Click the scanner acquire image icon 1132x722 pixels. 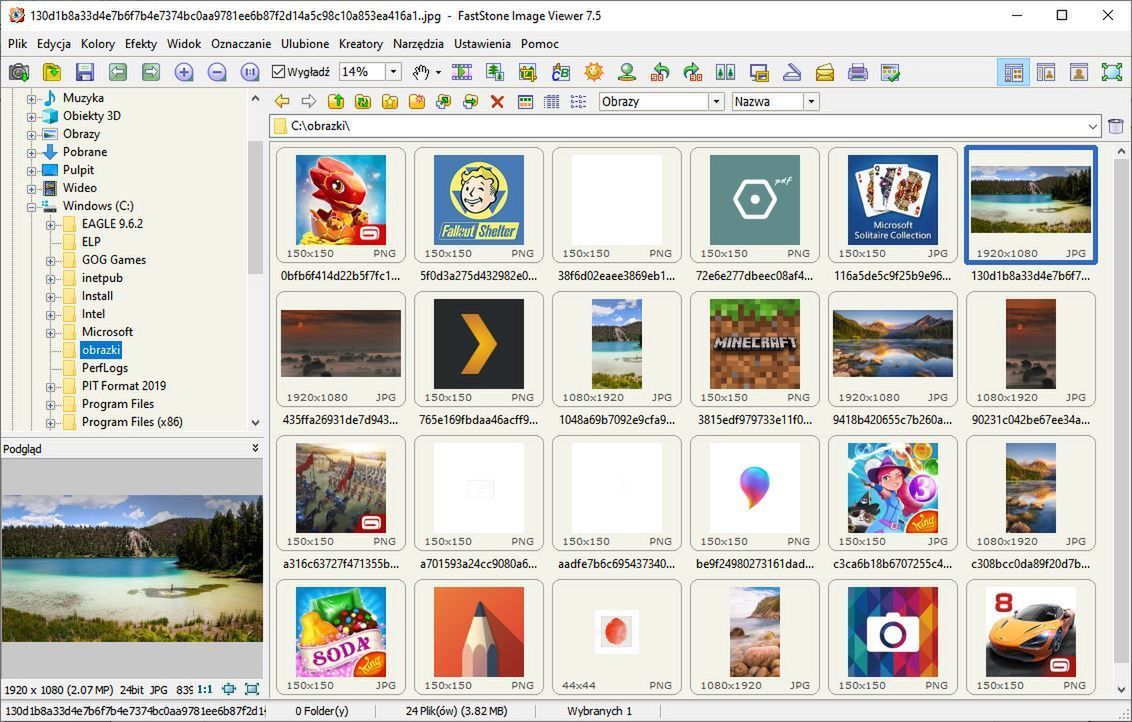[x=791, y=72]
